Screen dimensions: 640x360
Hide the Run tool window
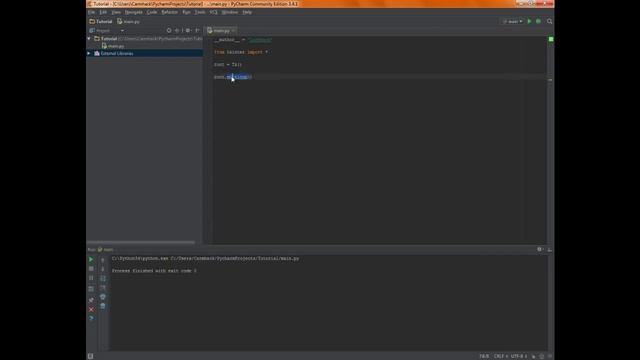pos(549,249)
